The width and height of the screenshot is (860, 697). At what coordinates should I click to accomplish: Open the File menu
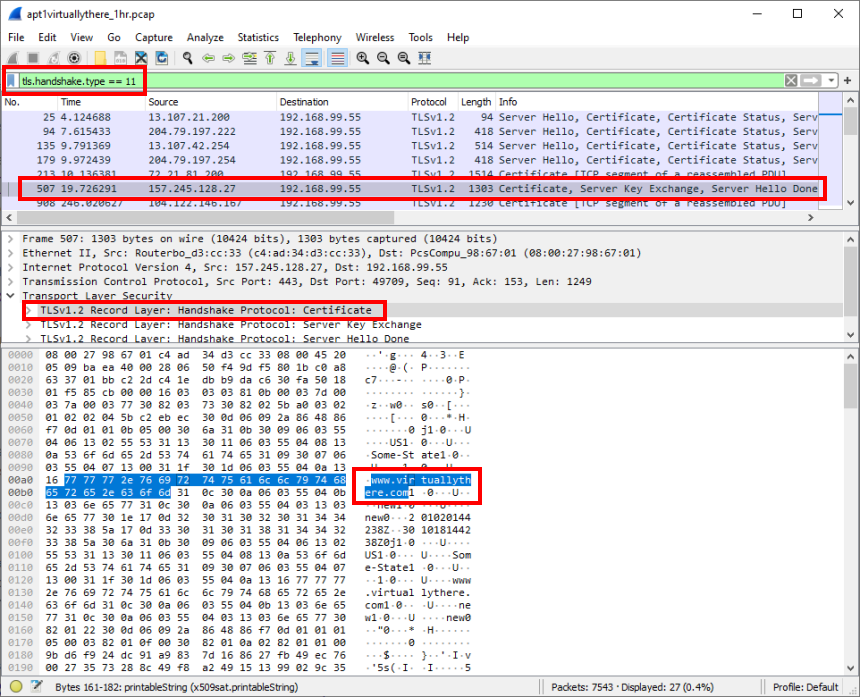pos(16,37)
